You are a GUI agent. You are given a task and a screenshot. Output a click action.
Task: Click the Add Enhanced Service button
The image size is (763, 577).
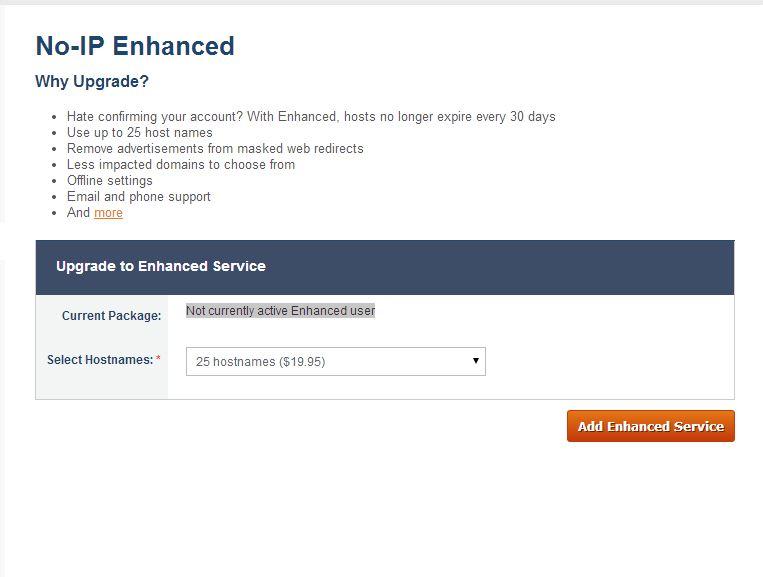[650, 426]
